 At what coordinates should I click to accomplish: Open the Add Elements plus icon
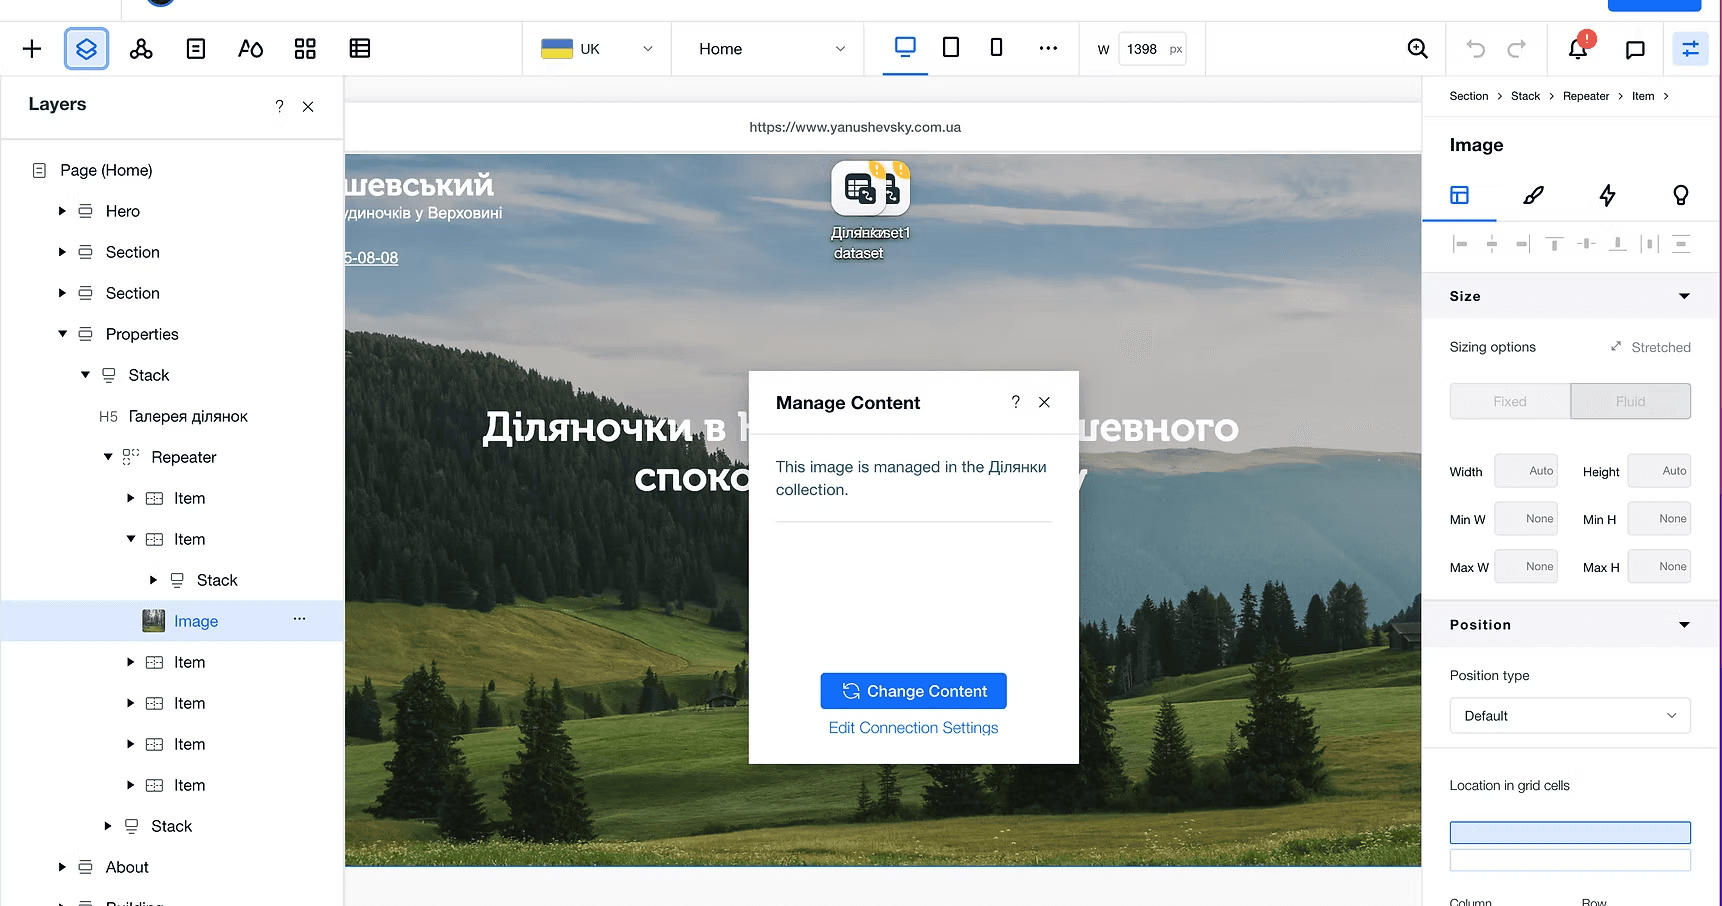[32, 49]
